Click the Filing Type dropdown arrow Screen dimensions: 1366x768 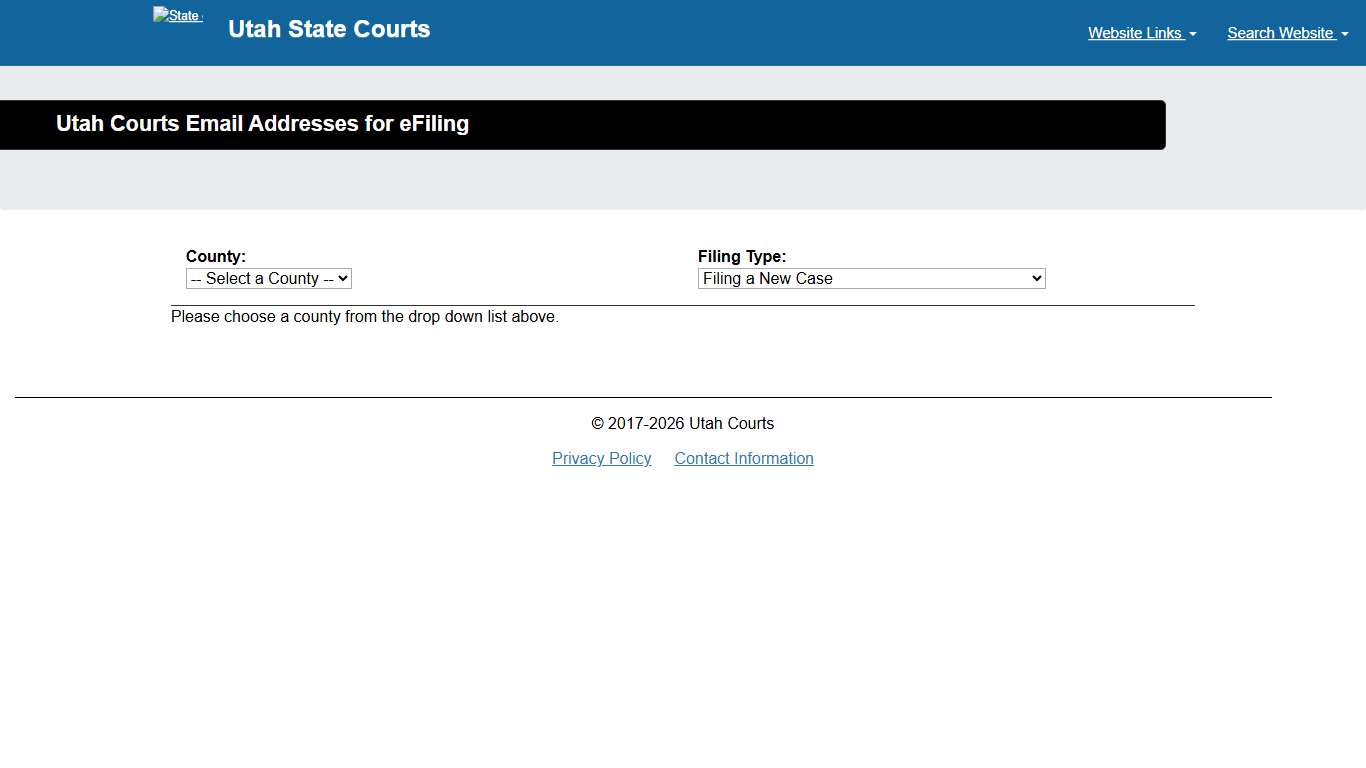(x=1036, y=278)
